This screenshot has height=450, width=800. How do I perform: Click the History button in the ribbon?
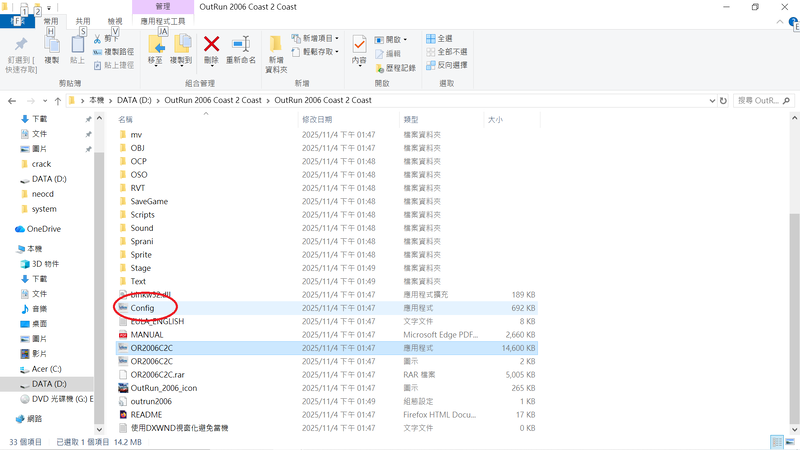coord(395,67)
